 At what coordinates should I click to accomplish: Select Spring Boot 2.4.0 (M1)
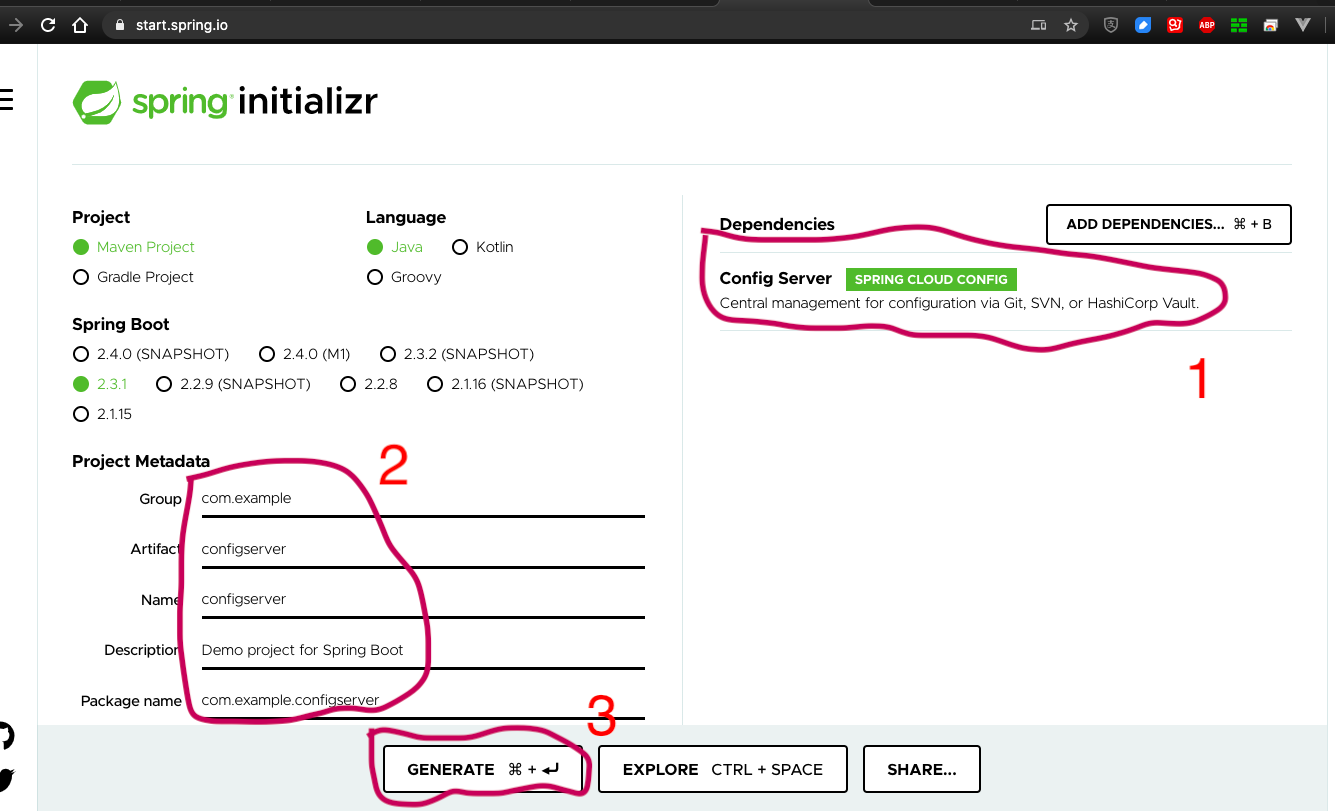click(x=304, y=354)
